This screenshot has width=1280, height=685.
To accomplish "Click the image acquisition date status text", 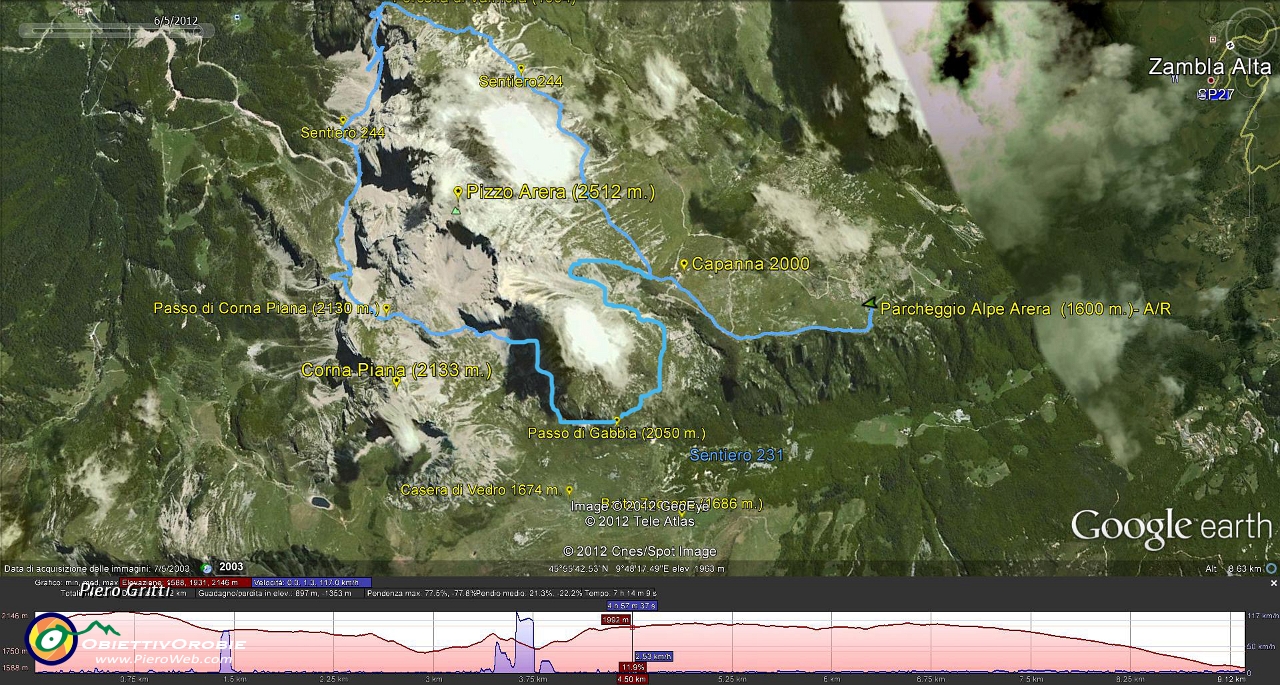I will (97, 567).
